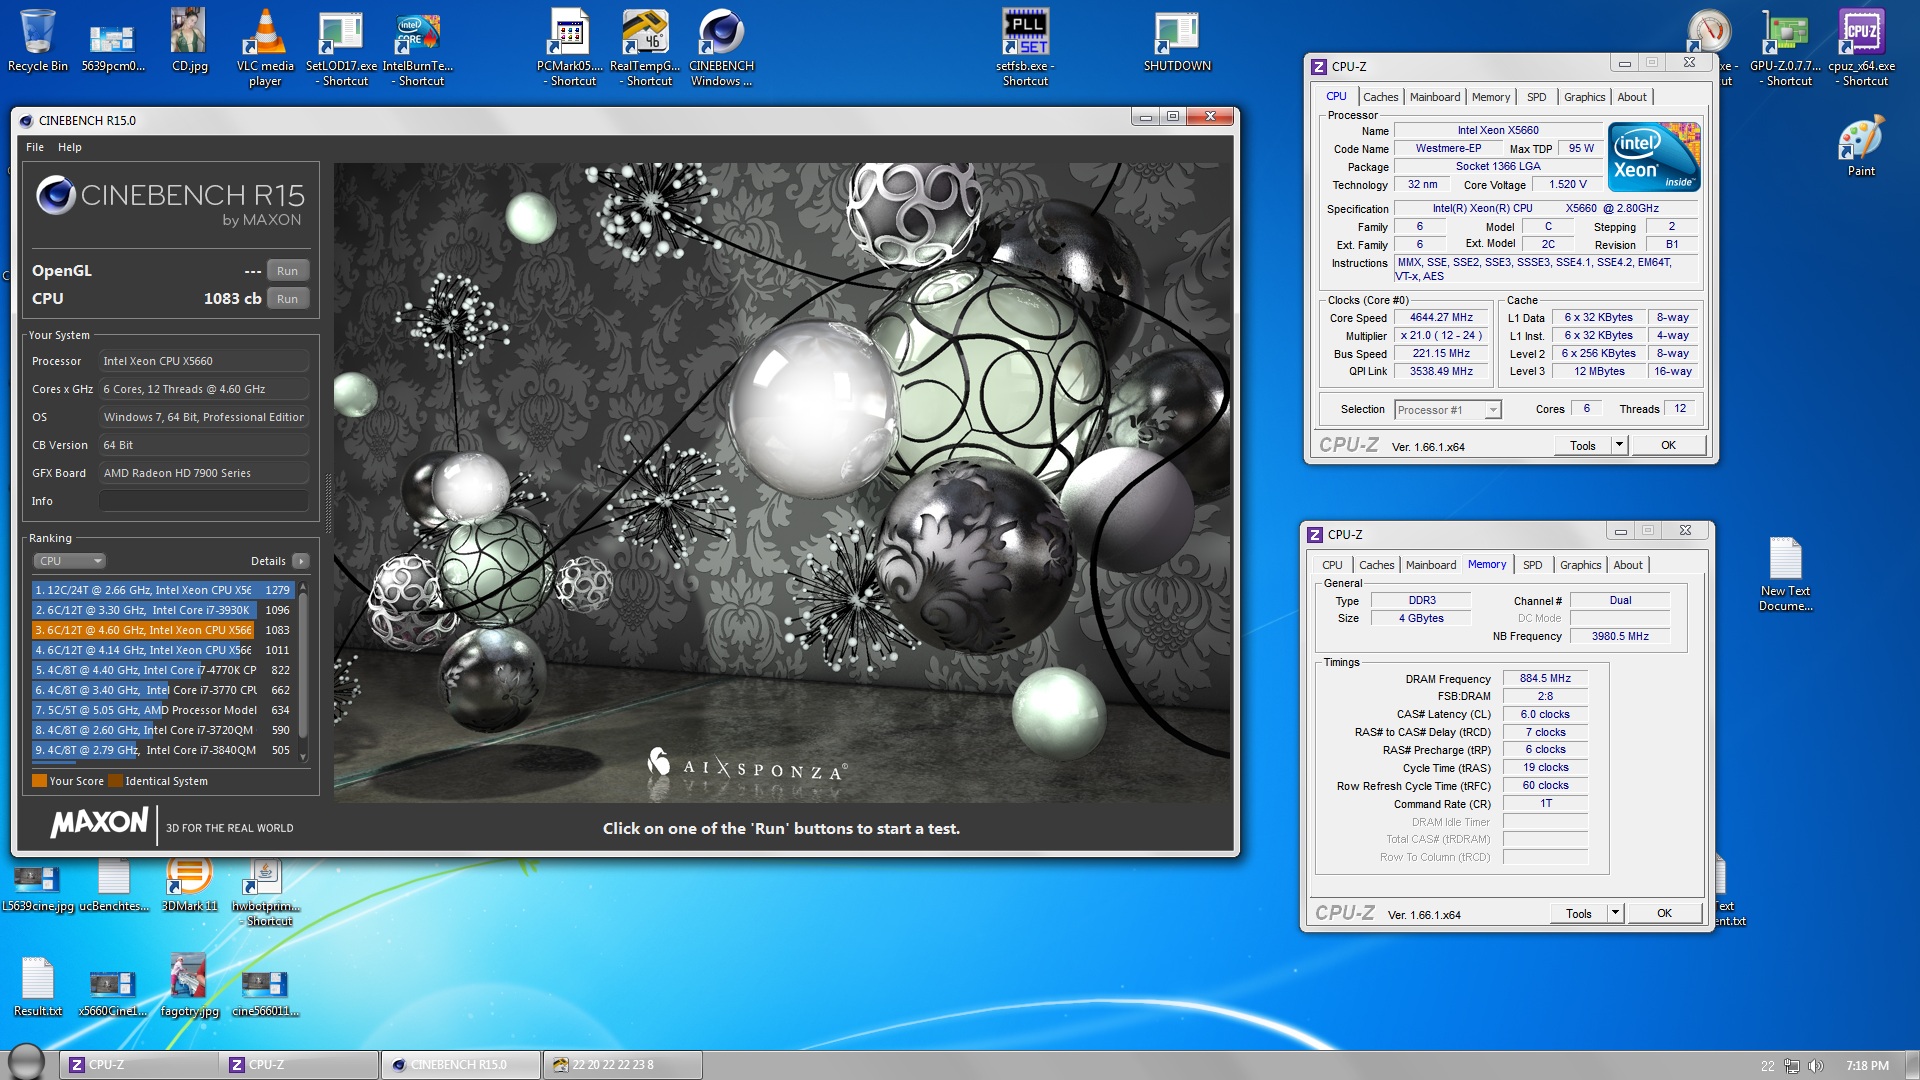Image resolution: width=1920 pixels, height=1080 pixels.
Task: Open cine566011 desktop image file
Action: tap(265, 992)
